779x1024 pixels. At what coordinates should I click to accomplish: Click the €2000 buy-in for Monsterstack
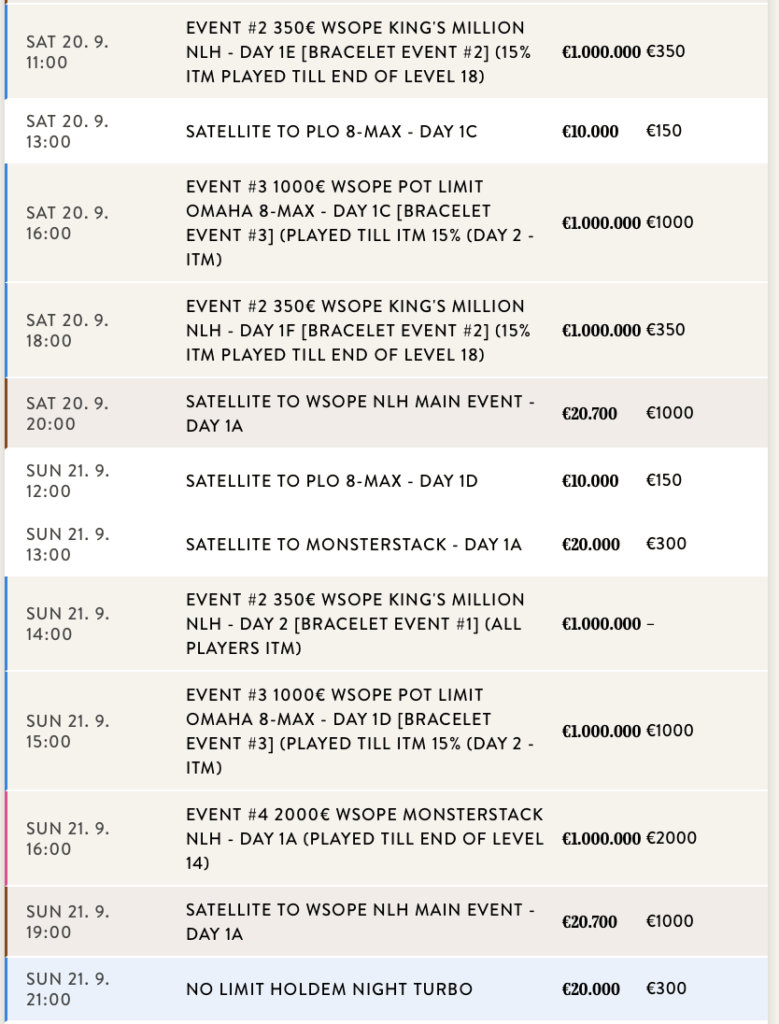pyautogui.click(x=671, y=838)
